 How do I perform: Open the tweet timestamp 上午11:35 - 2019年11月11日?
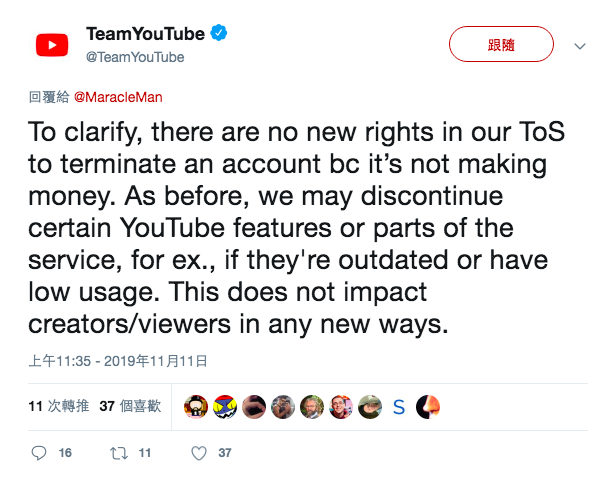(x=118, y=361)
